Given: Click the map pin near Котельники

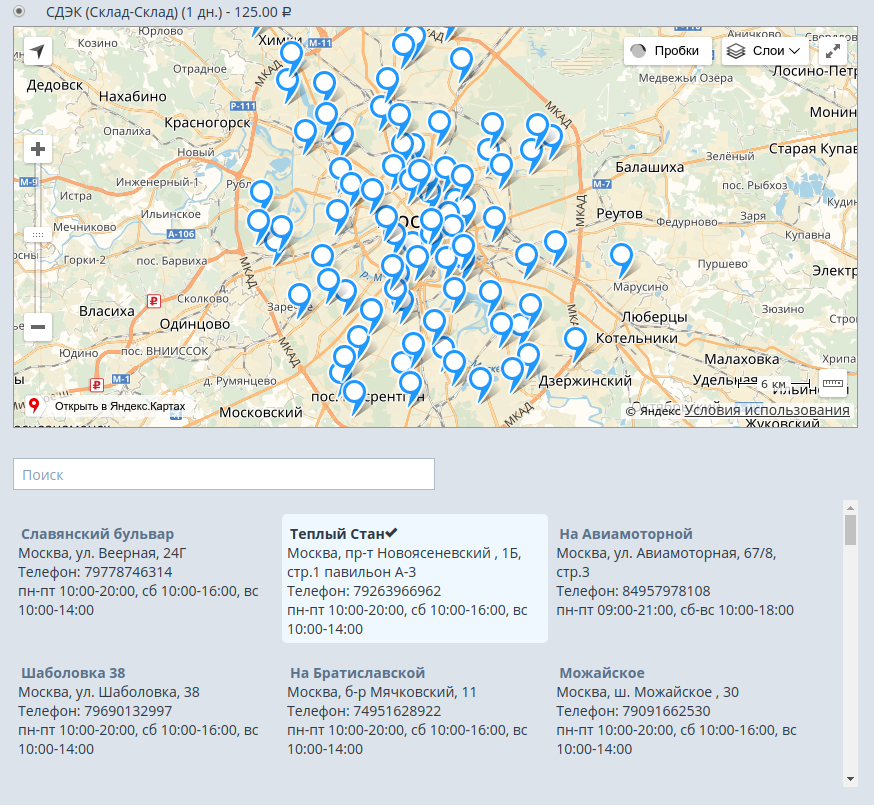Looking at the screenshot, I should pos(575,340).
